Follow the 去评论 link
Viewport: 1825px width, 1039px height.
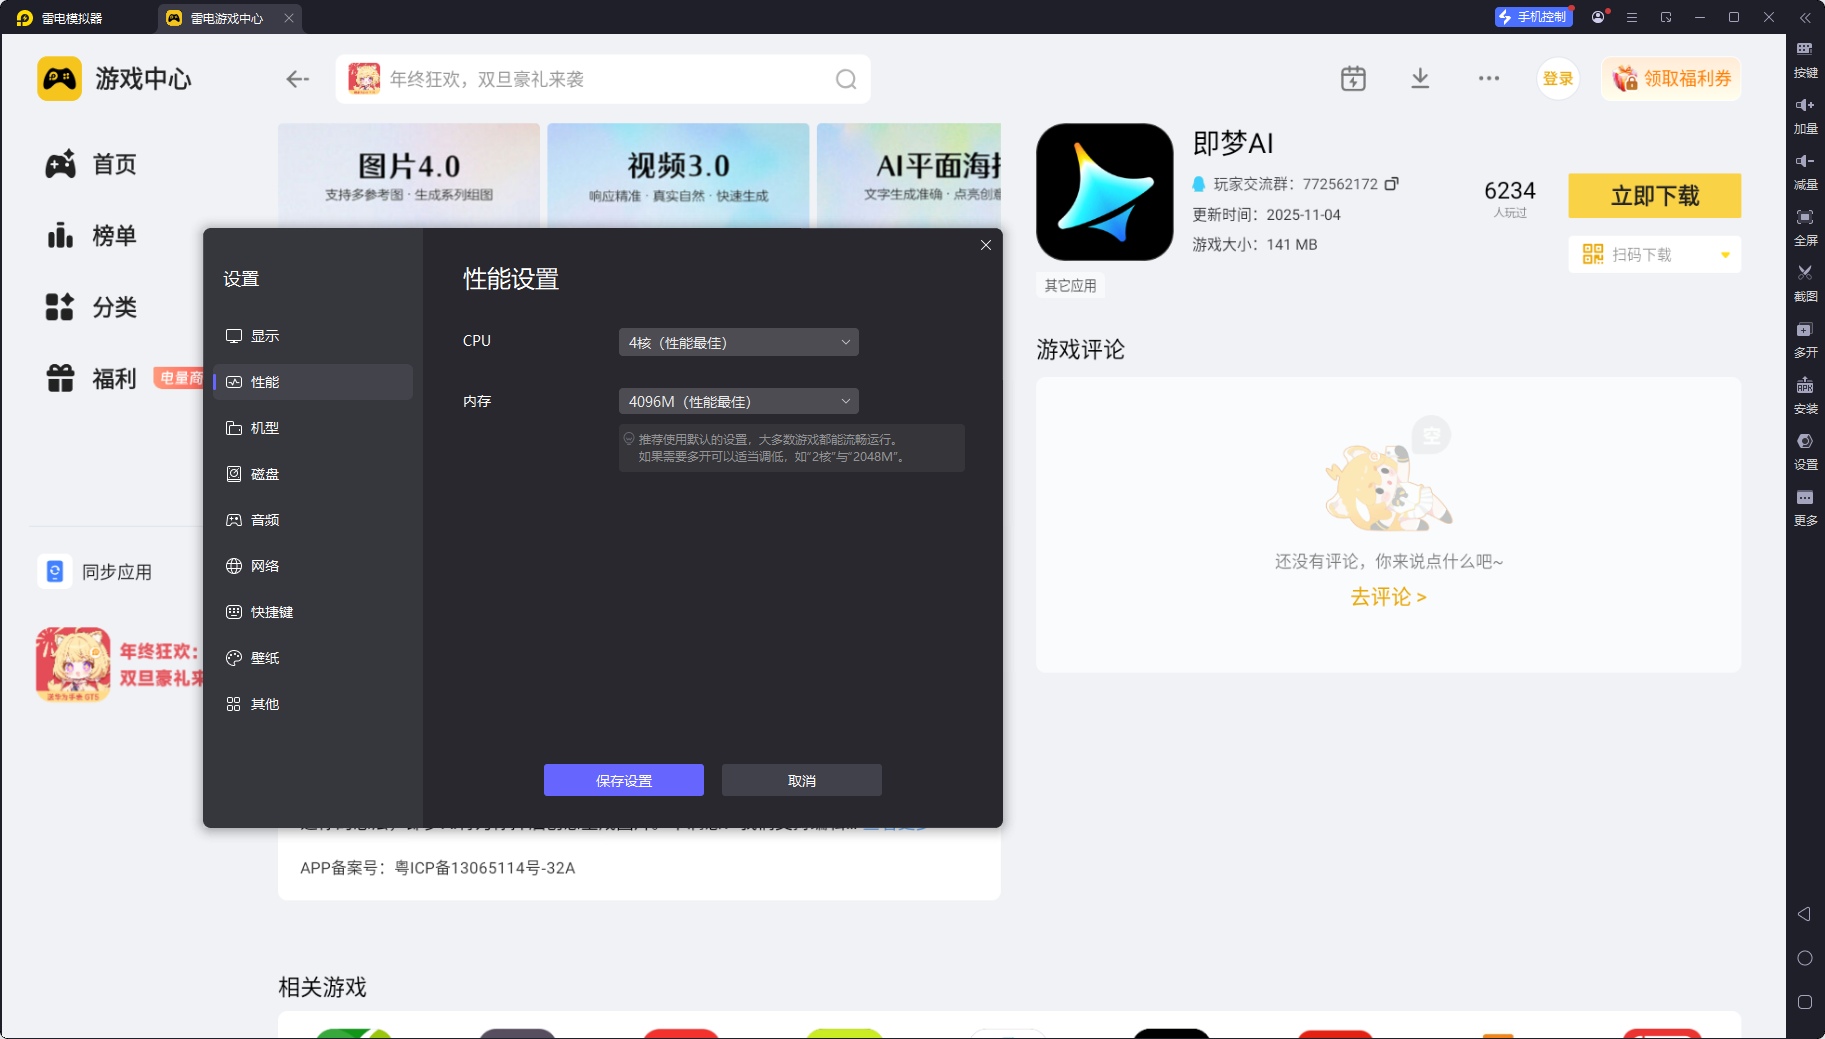[1388, 597]
